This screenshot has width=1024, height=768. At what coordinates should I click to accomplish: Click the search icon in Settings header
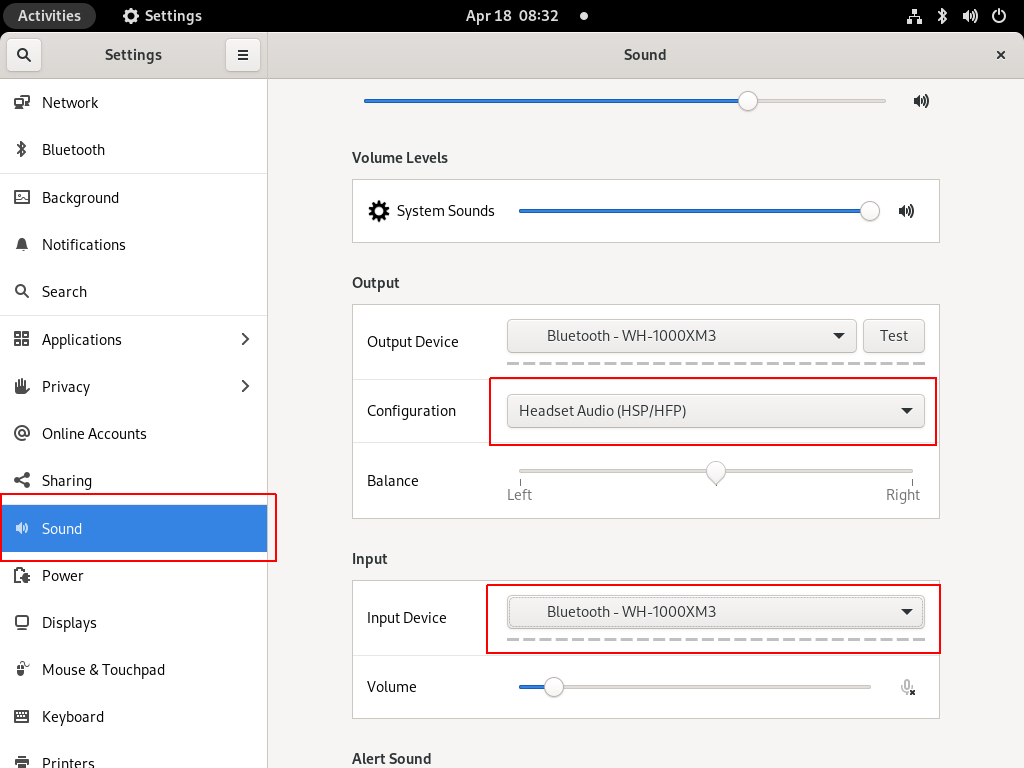[x=24, y=55]
